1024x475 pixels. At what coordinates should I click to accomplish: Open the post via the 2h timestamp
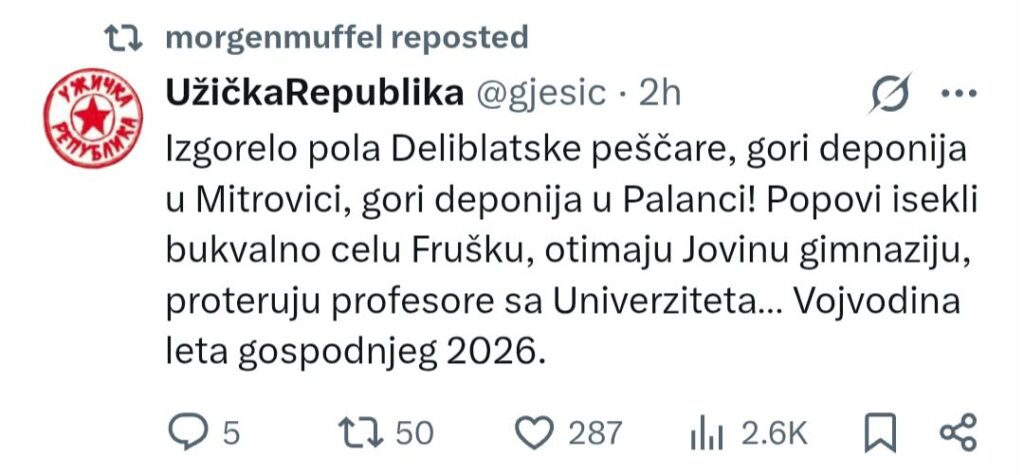(x=660, y=95)
